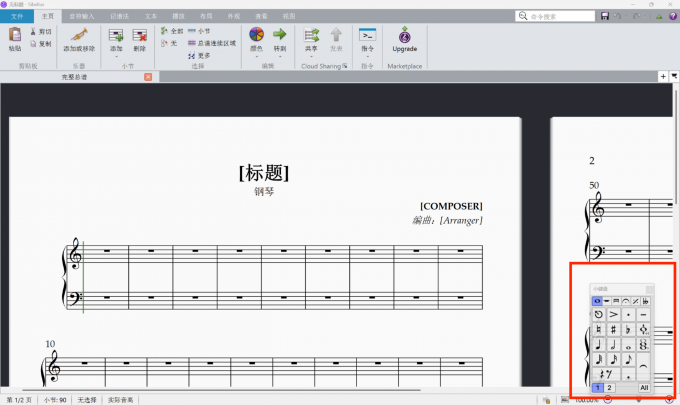Toggle the tie button on keypad
Screen dimensions: 680x405
click(x=643, y=367)
